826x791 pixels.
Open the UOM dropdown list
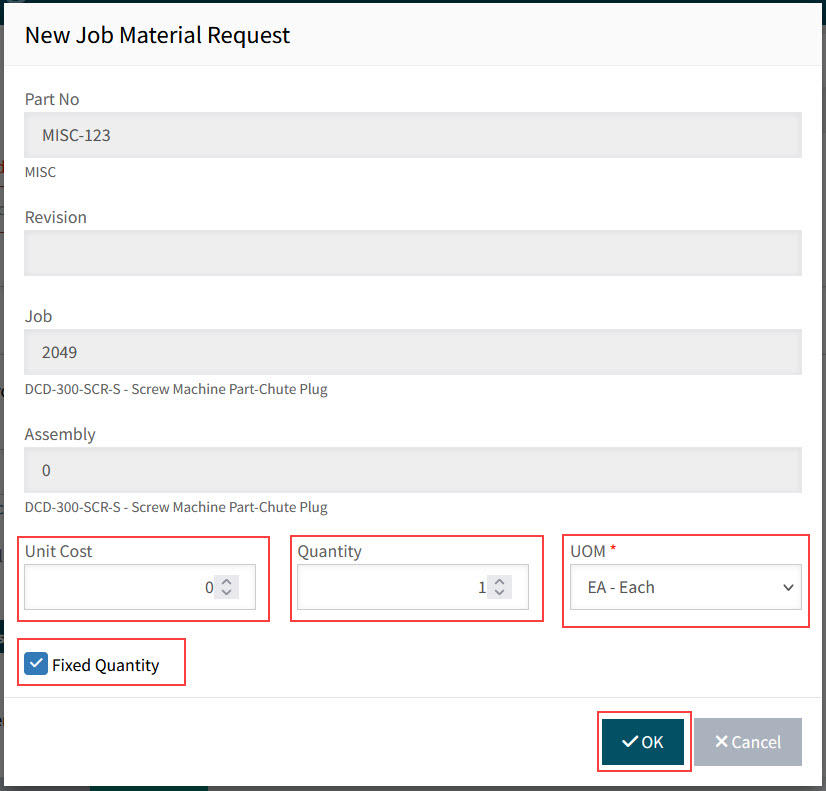point(685,587)
